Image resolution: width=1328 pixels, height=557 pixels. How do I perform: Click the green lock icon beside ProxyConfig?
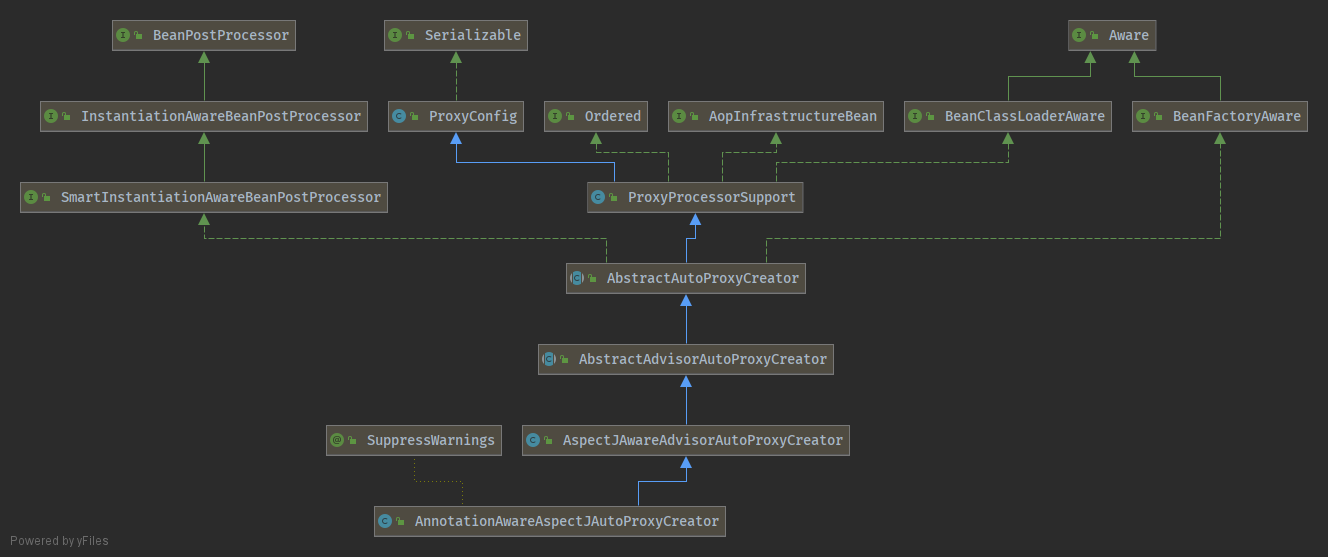pos(416,117)
